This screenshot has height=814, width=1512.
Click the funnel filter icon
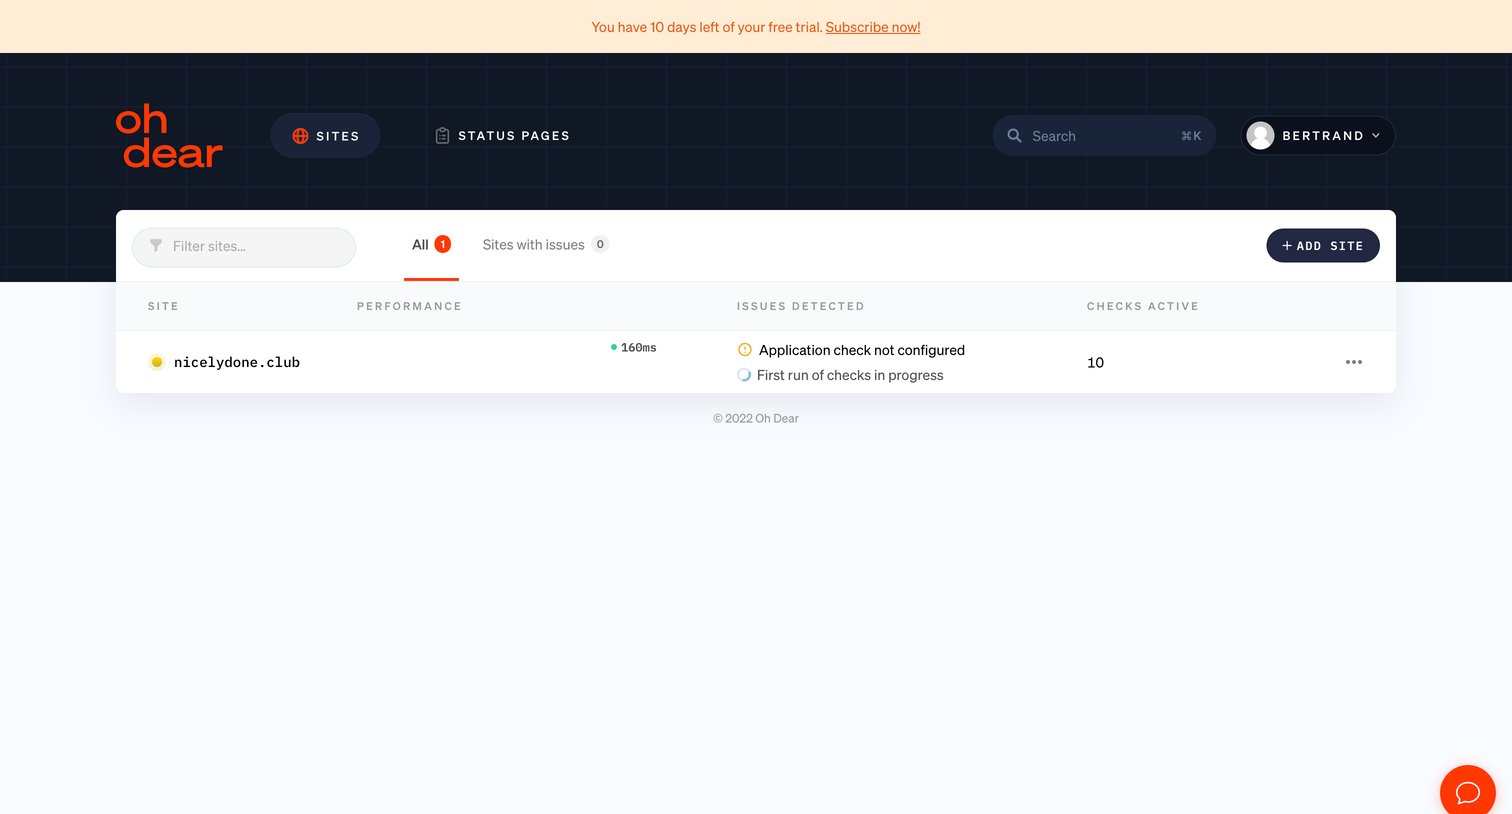[156, 246]
